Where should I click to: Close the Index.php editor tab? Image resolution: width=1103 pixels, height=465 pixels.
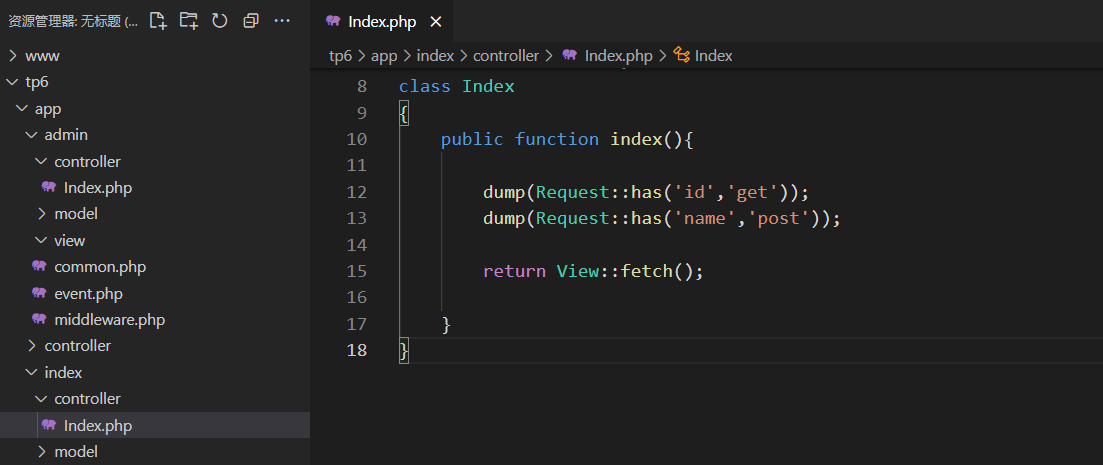435,22
